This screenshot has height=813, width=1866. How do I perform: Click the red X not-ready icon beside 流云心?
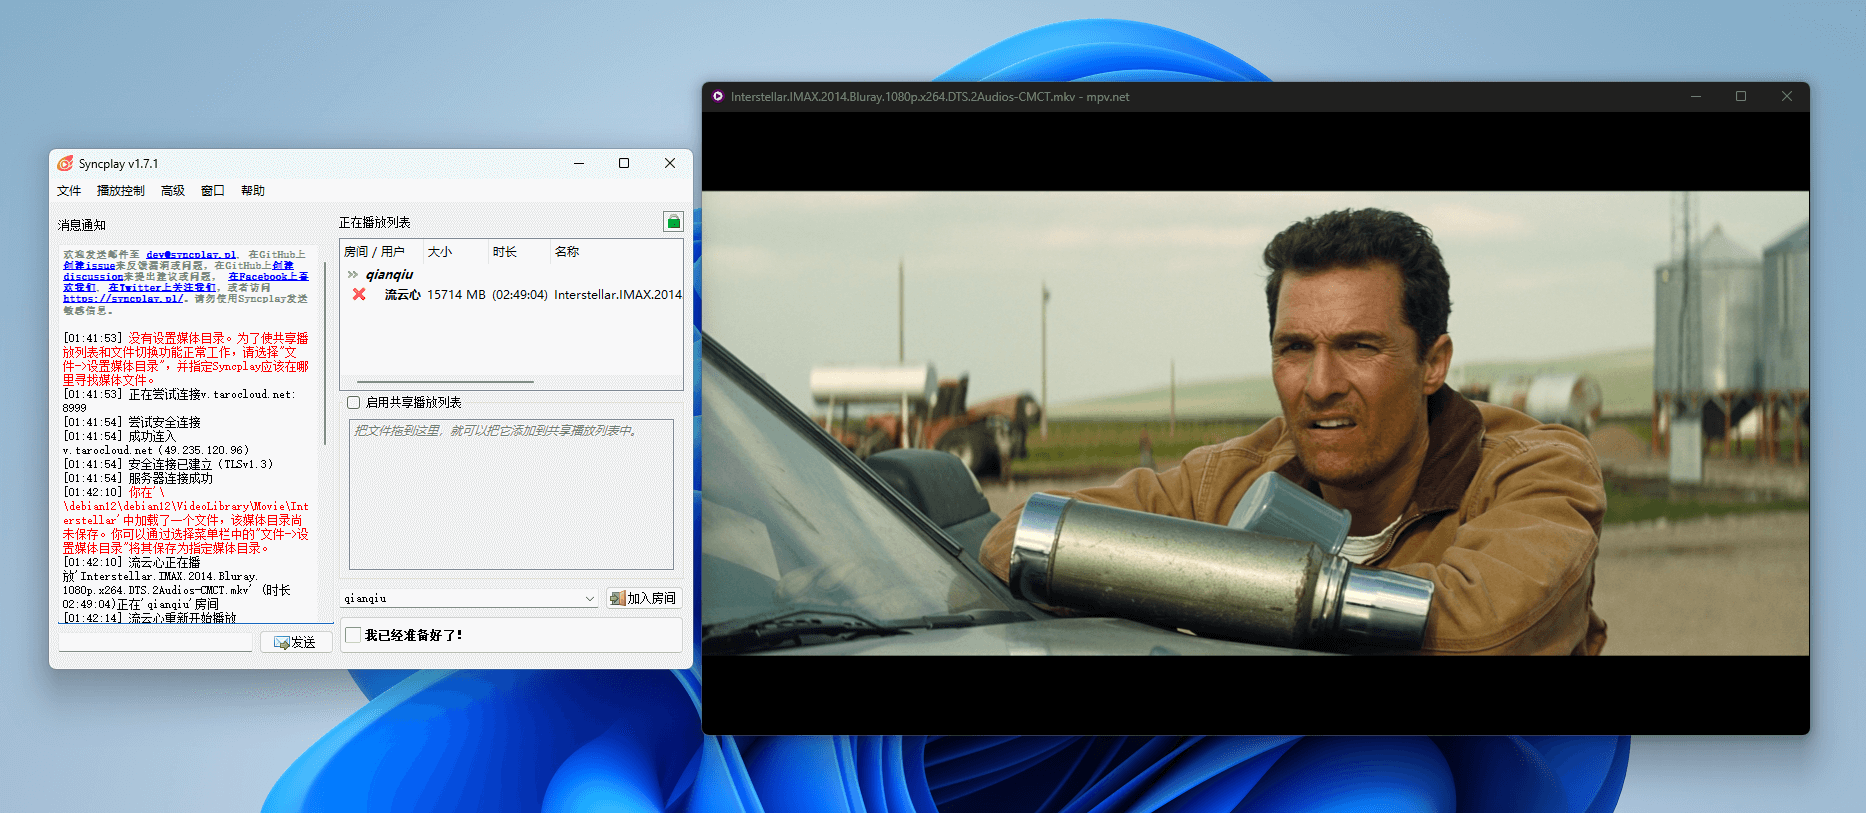359,294
